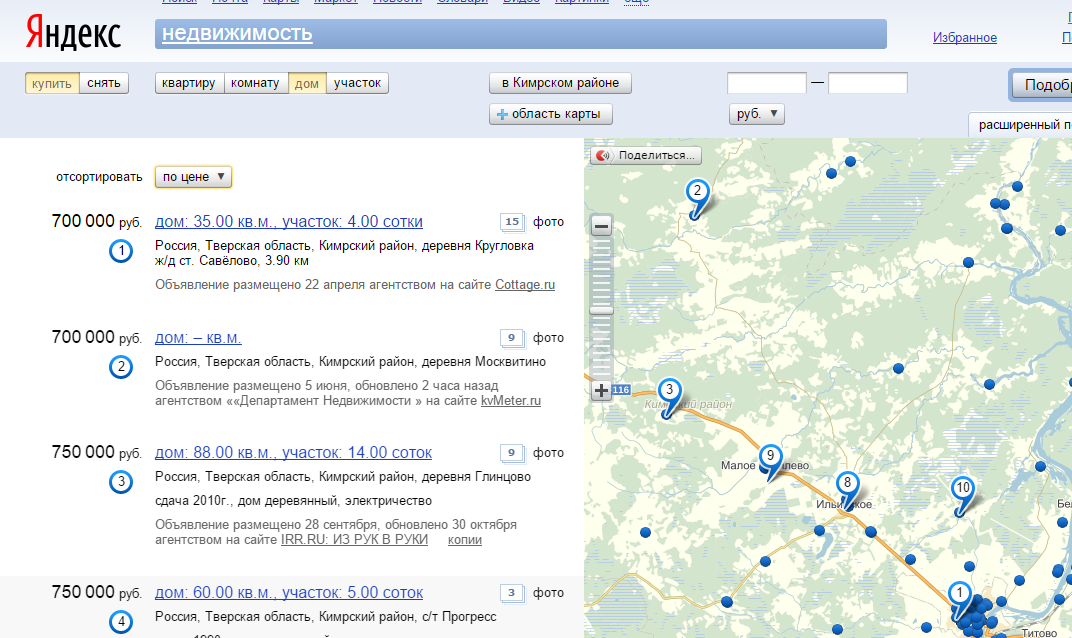Click the road 116 label on map
Viewport: 1072px width, 638px height.
[x=621, y=390]
